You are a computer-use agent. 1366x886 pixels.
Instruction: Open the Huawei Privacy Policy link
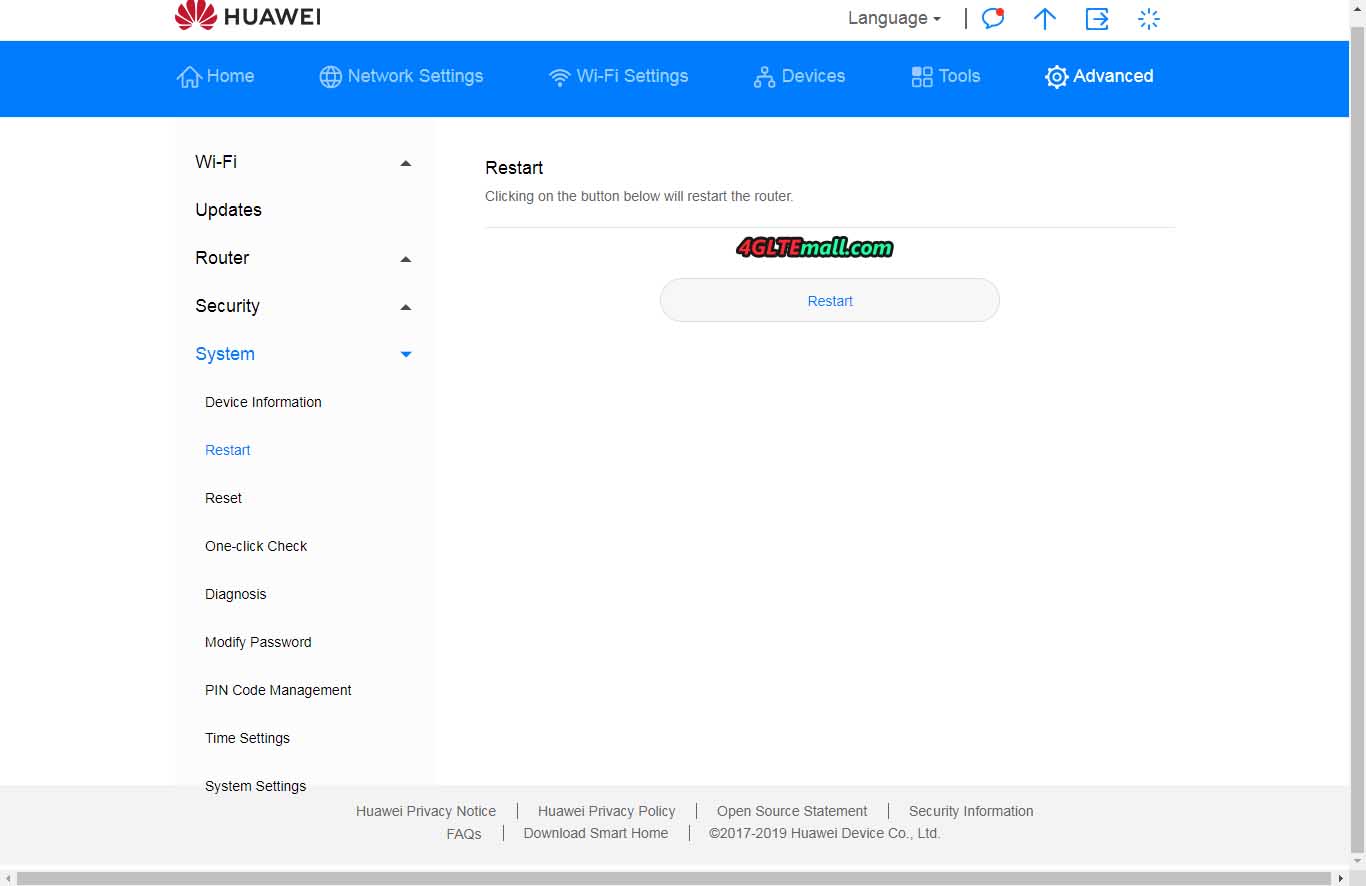click(x=606, y=811)
